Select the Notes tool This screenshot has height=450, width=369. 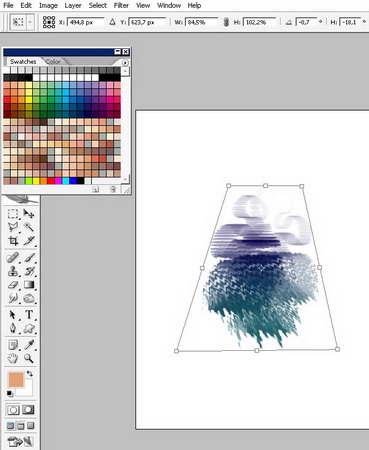click(x=13, y=345)
